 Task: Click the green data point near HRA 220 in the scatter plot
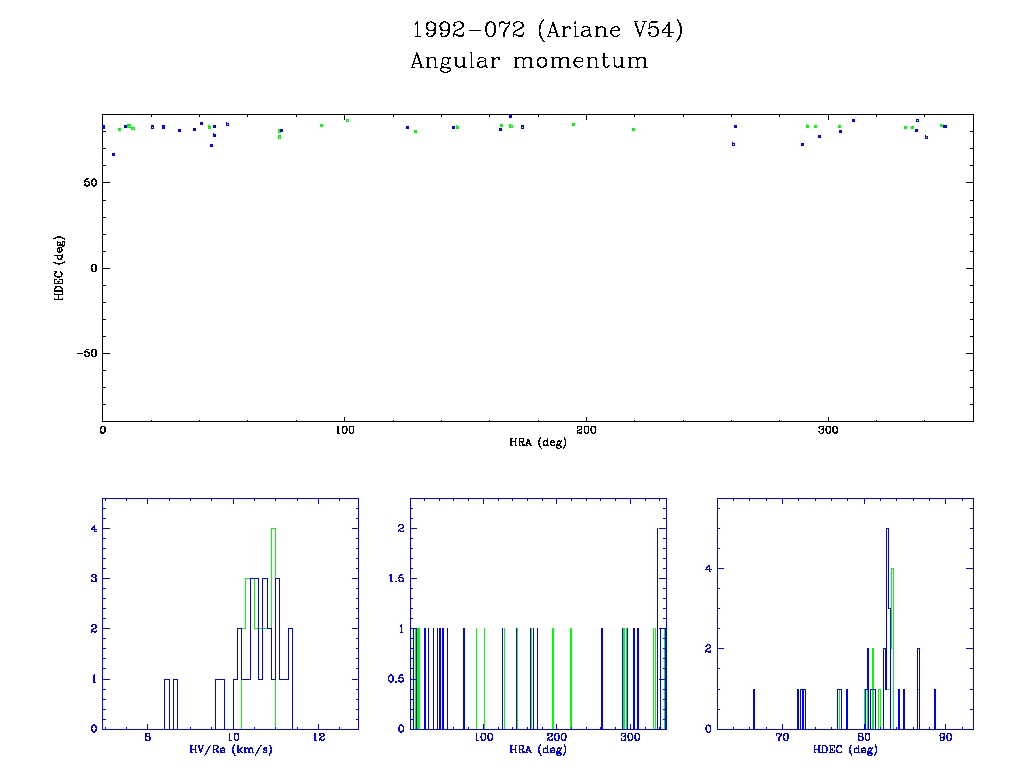(633, 129)
